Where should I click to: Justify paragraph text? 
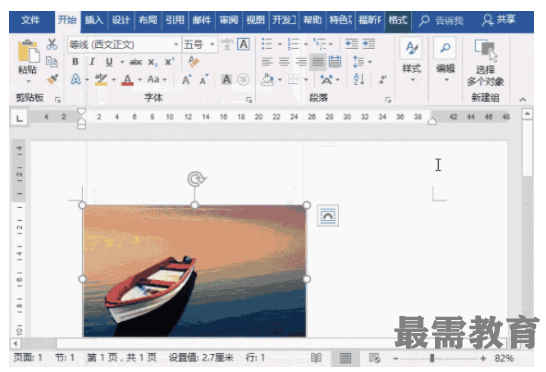tap(318, 62)
